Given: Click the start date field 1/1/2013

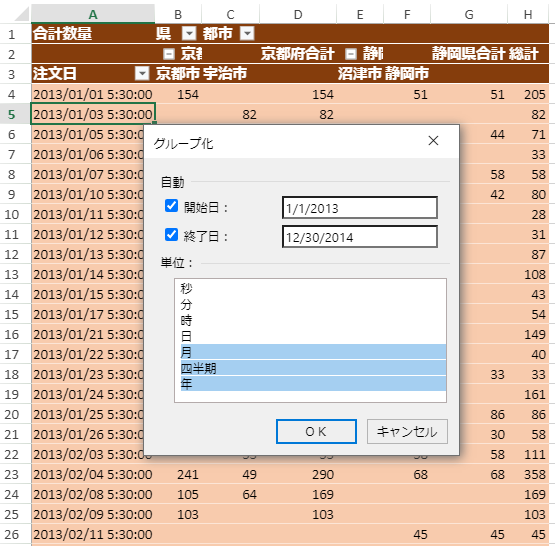Looking at the screenshot, I should click(360, 208).
